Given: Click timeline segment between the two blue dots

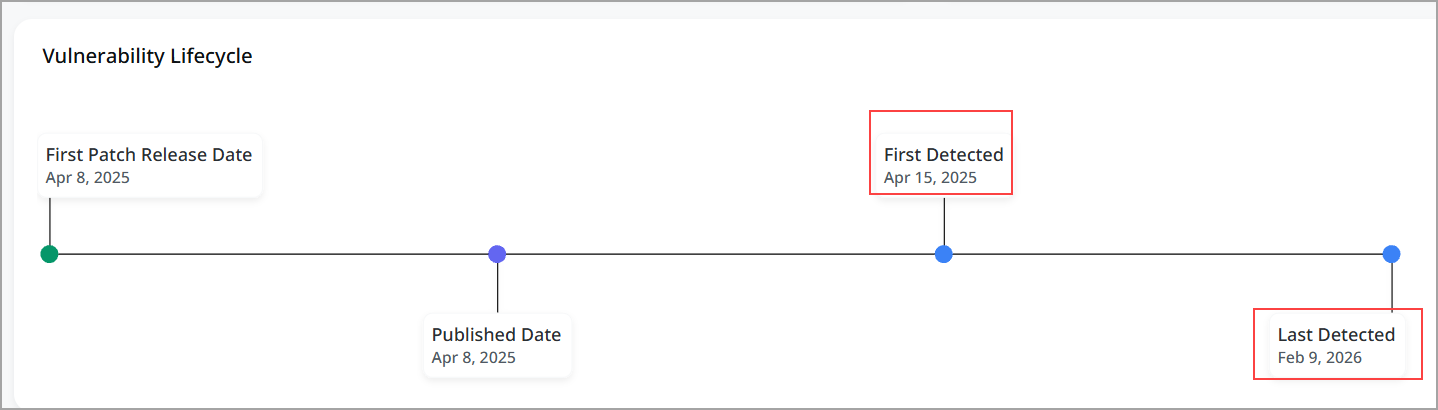Looking at the screenshot, I should (1167, 254).
